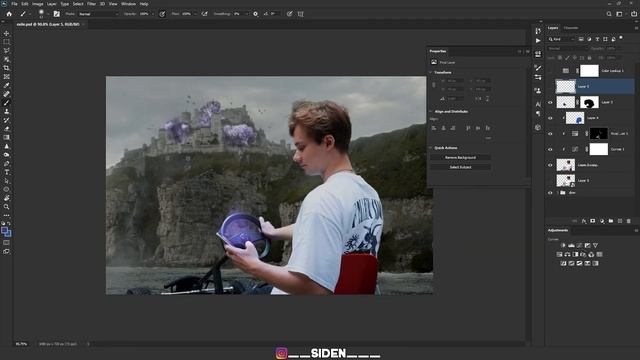Open the File menu
The image size is (640, 360).
[x=14, y=4]
